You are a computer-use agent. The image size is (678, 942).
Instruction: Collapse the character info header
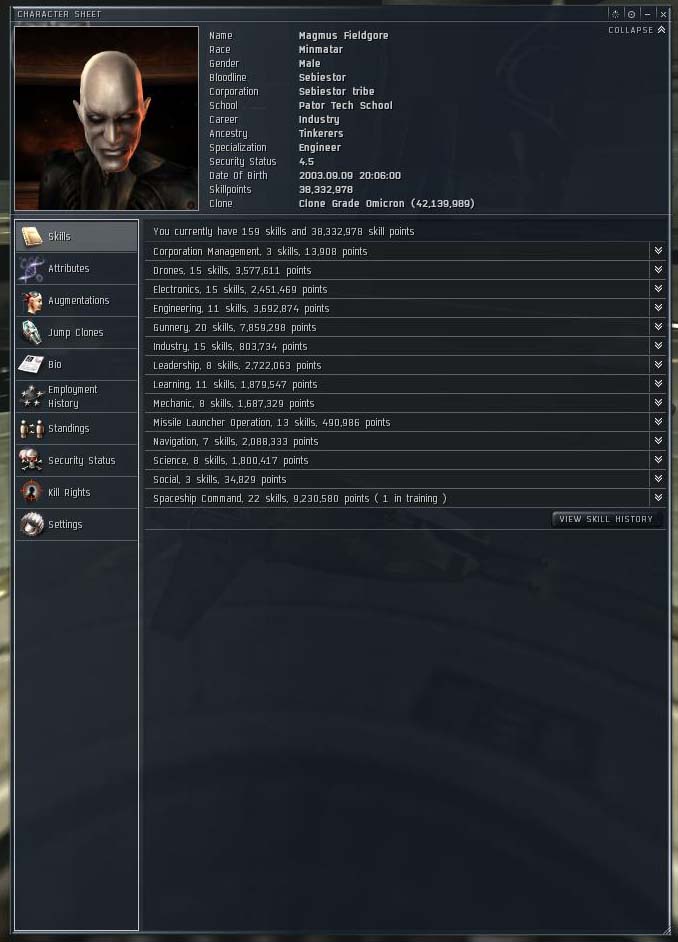[x=637, y=29]
